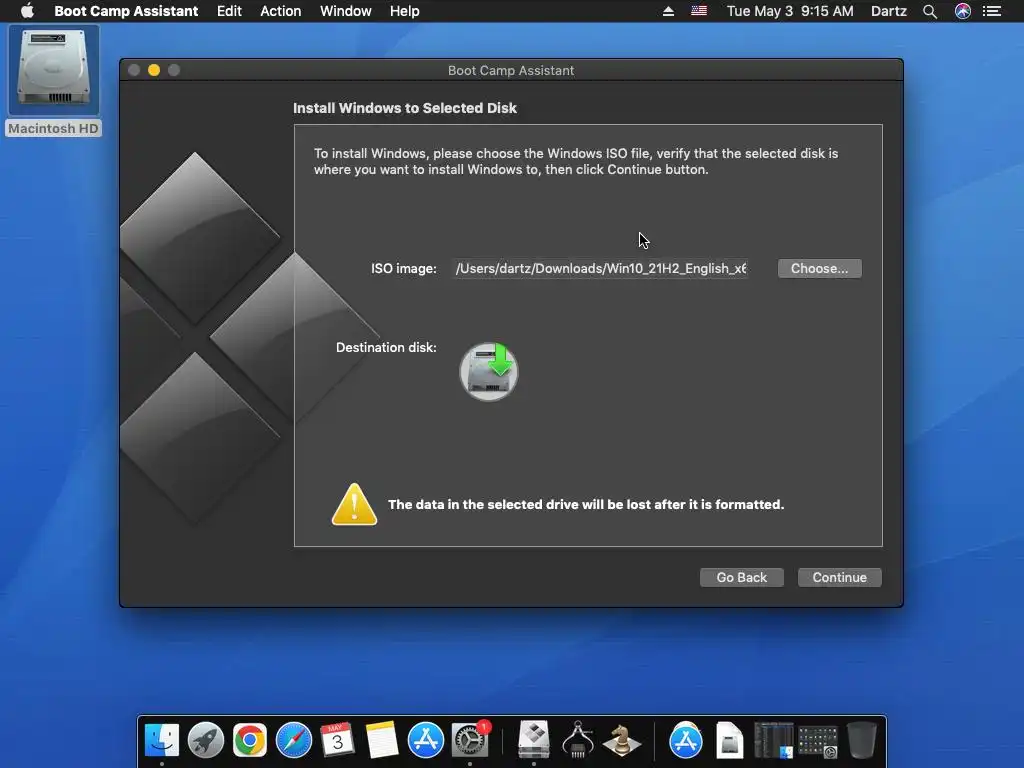Click the yellow warning triangle icon

click(x=354, y=504)
